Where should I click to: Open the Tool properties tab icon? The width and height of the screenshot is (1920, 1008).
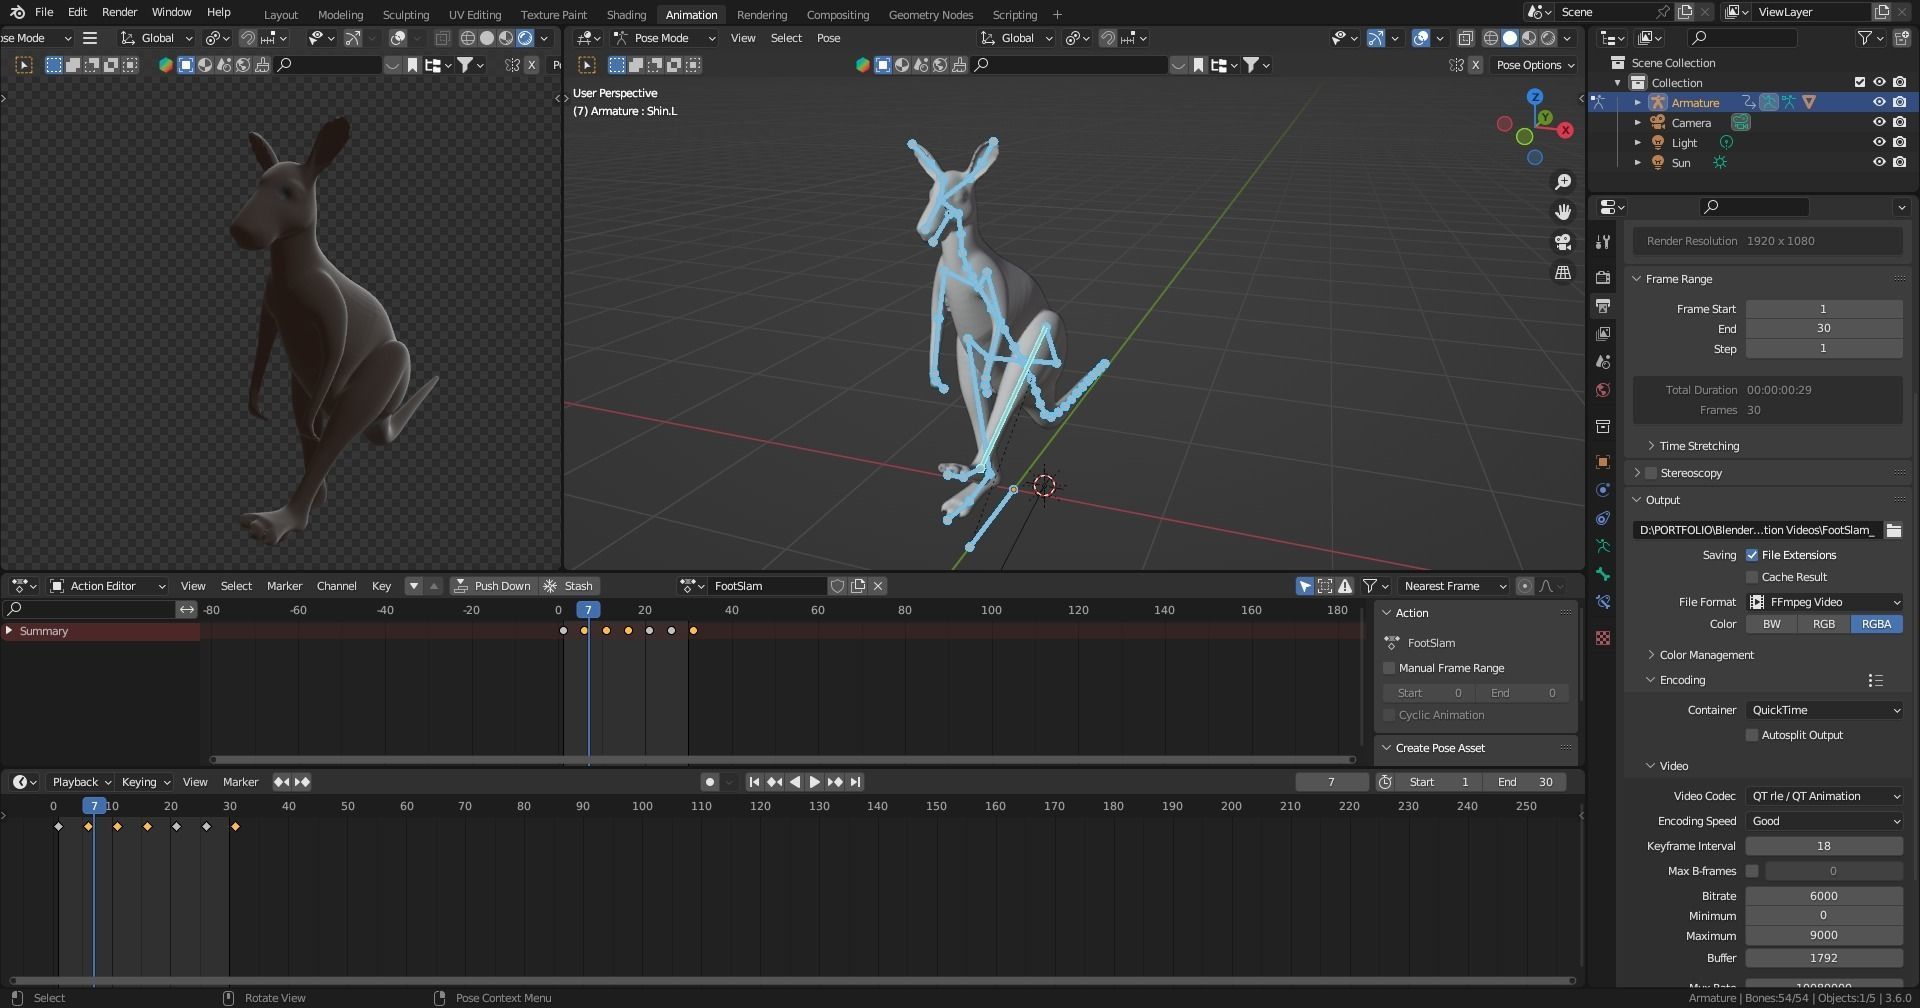pyautogui.click(x=1603, y=241)
